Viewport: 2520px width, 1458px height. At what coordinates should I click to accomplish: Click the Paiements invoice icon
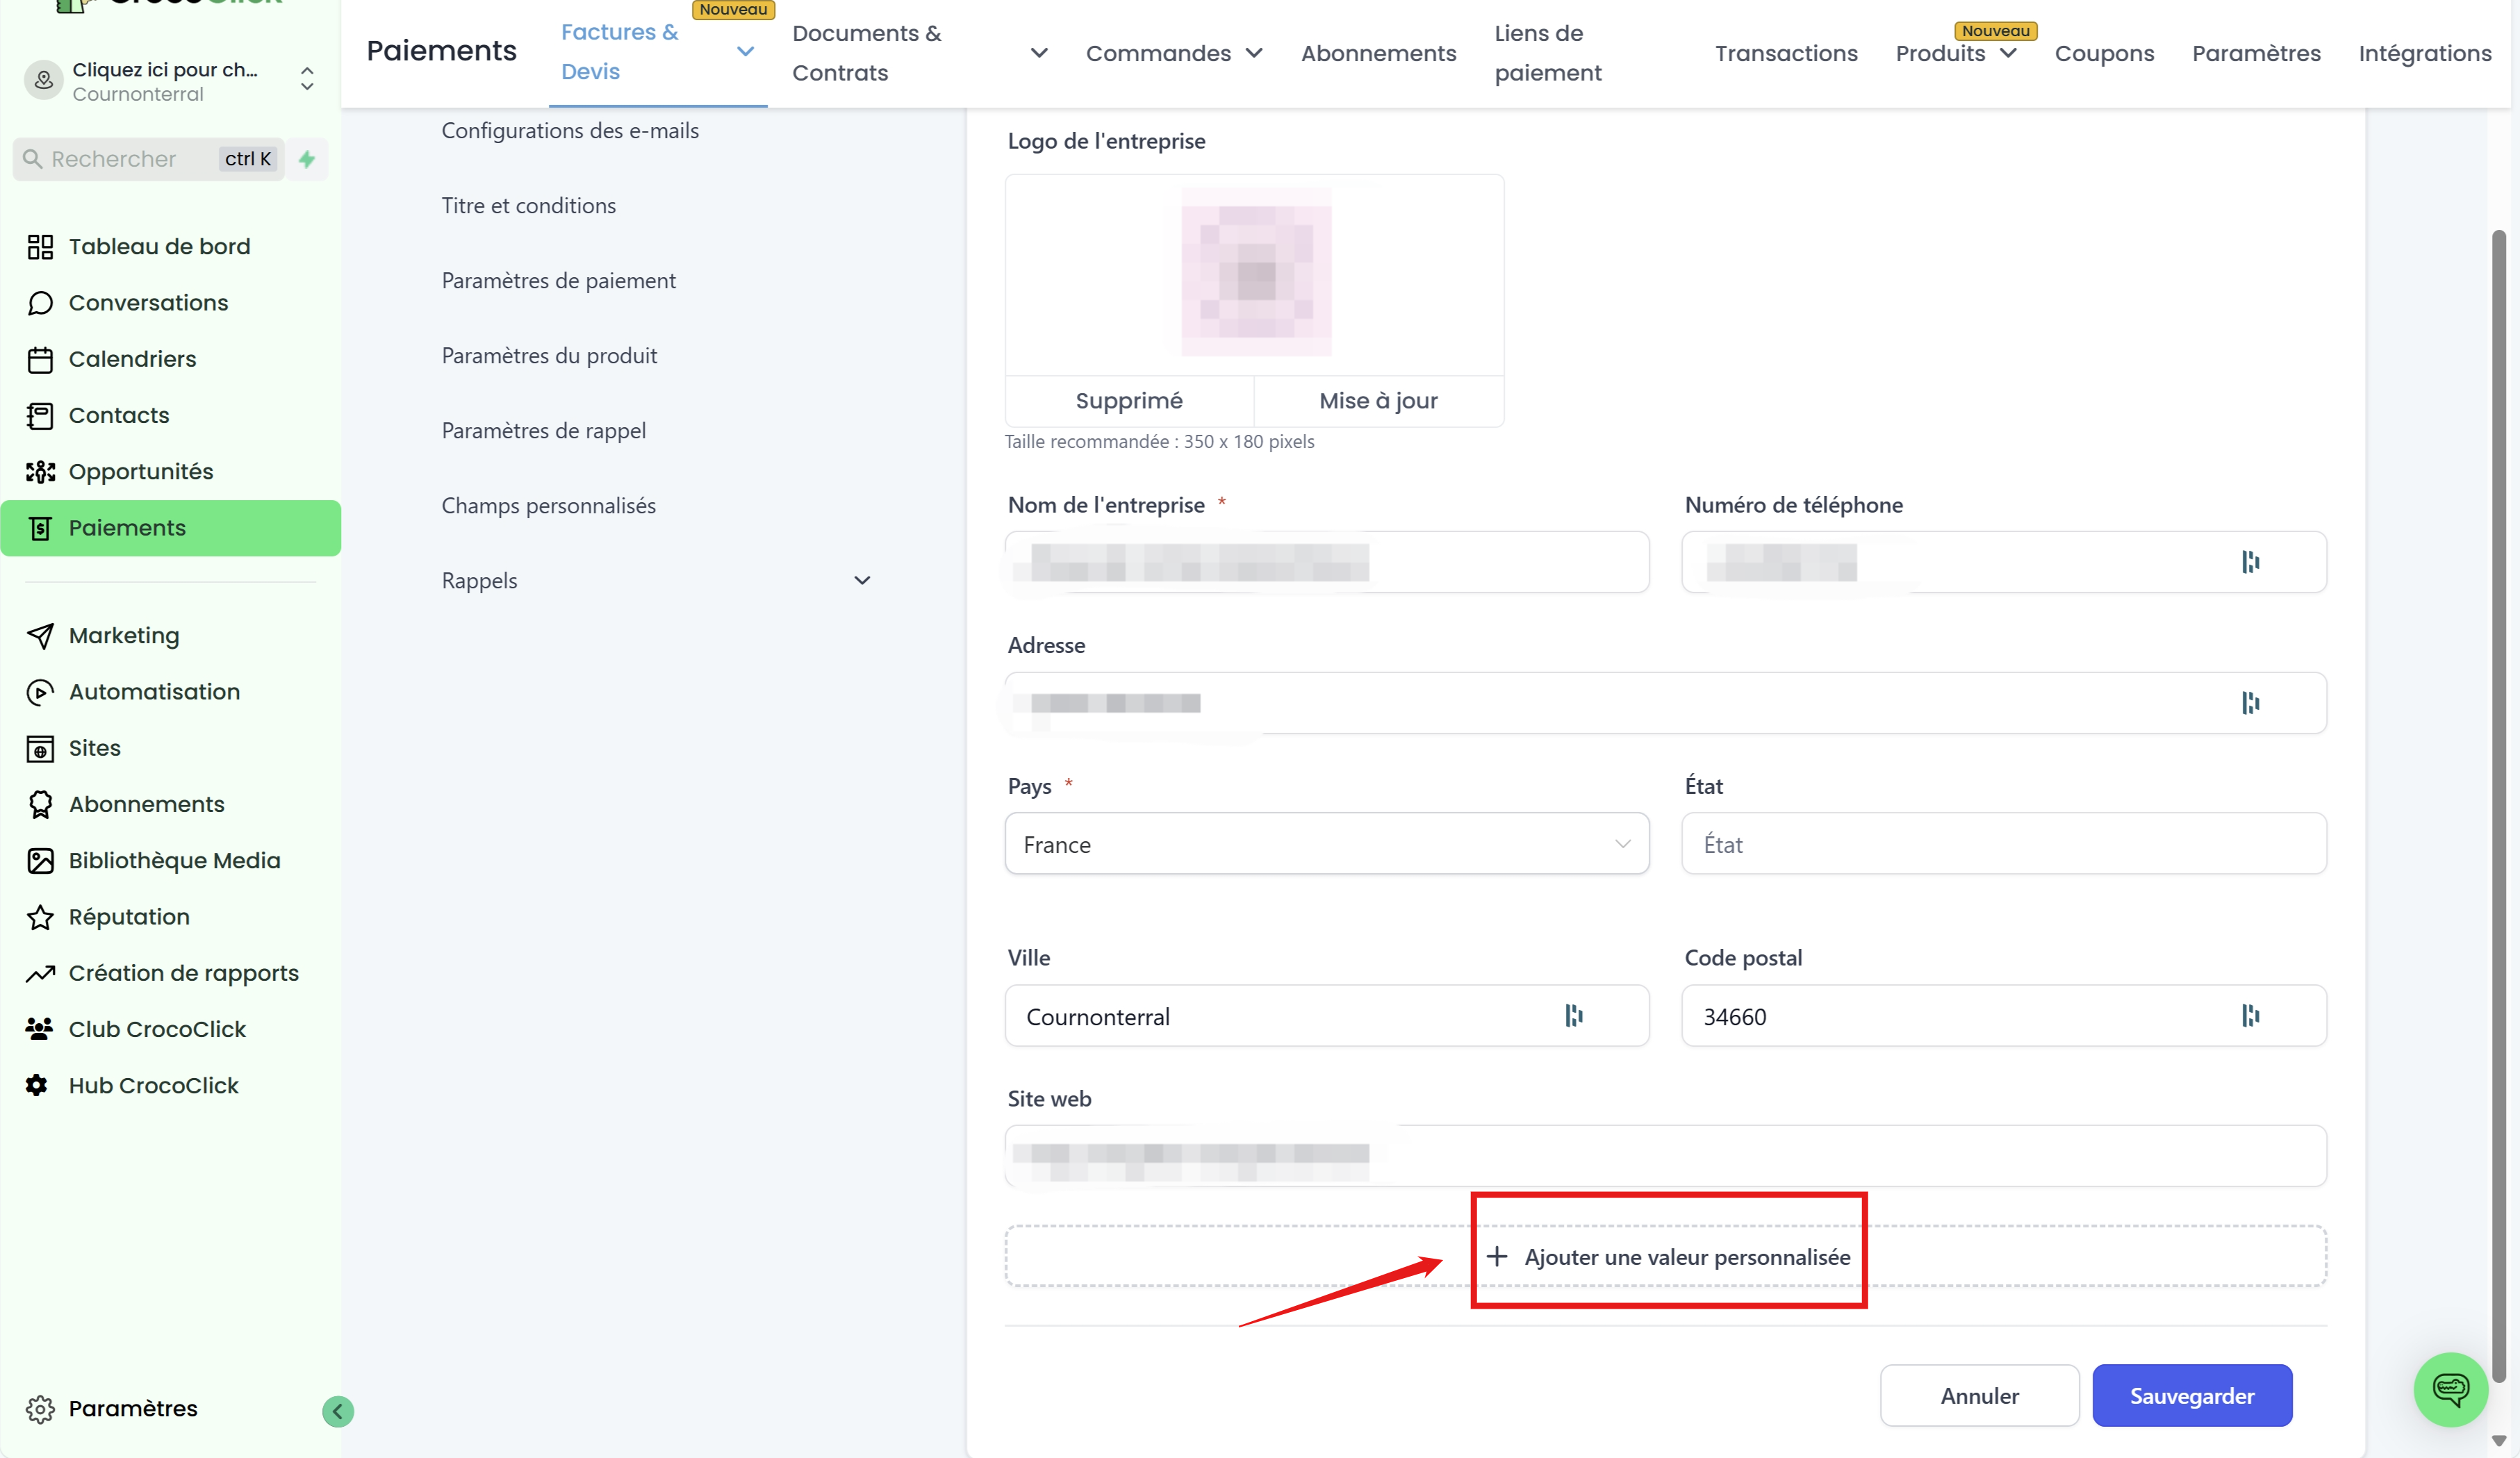coord(40,528)
